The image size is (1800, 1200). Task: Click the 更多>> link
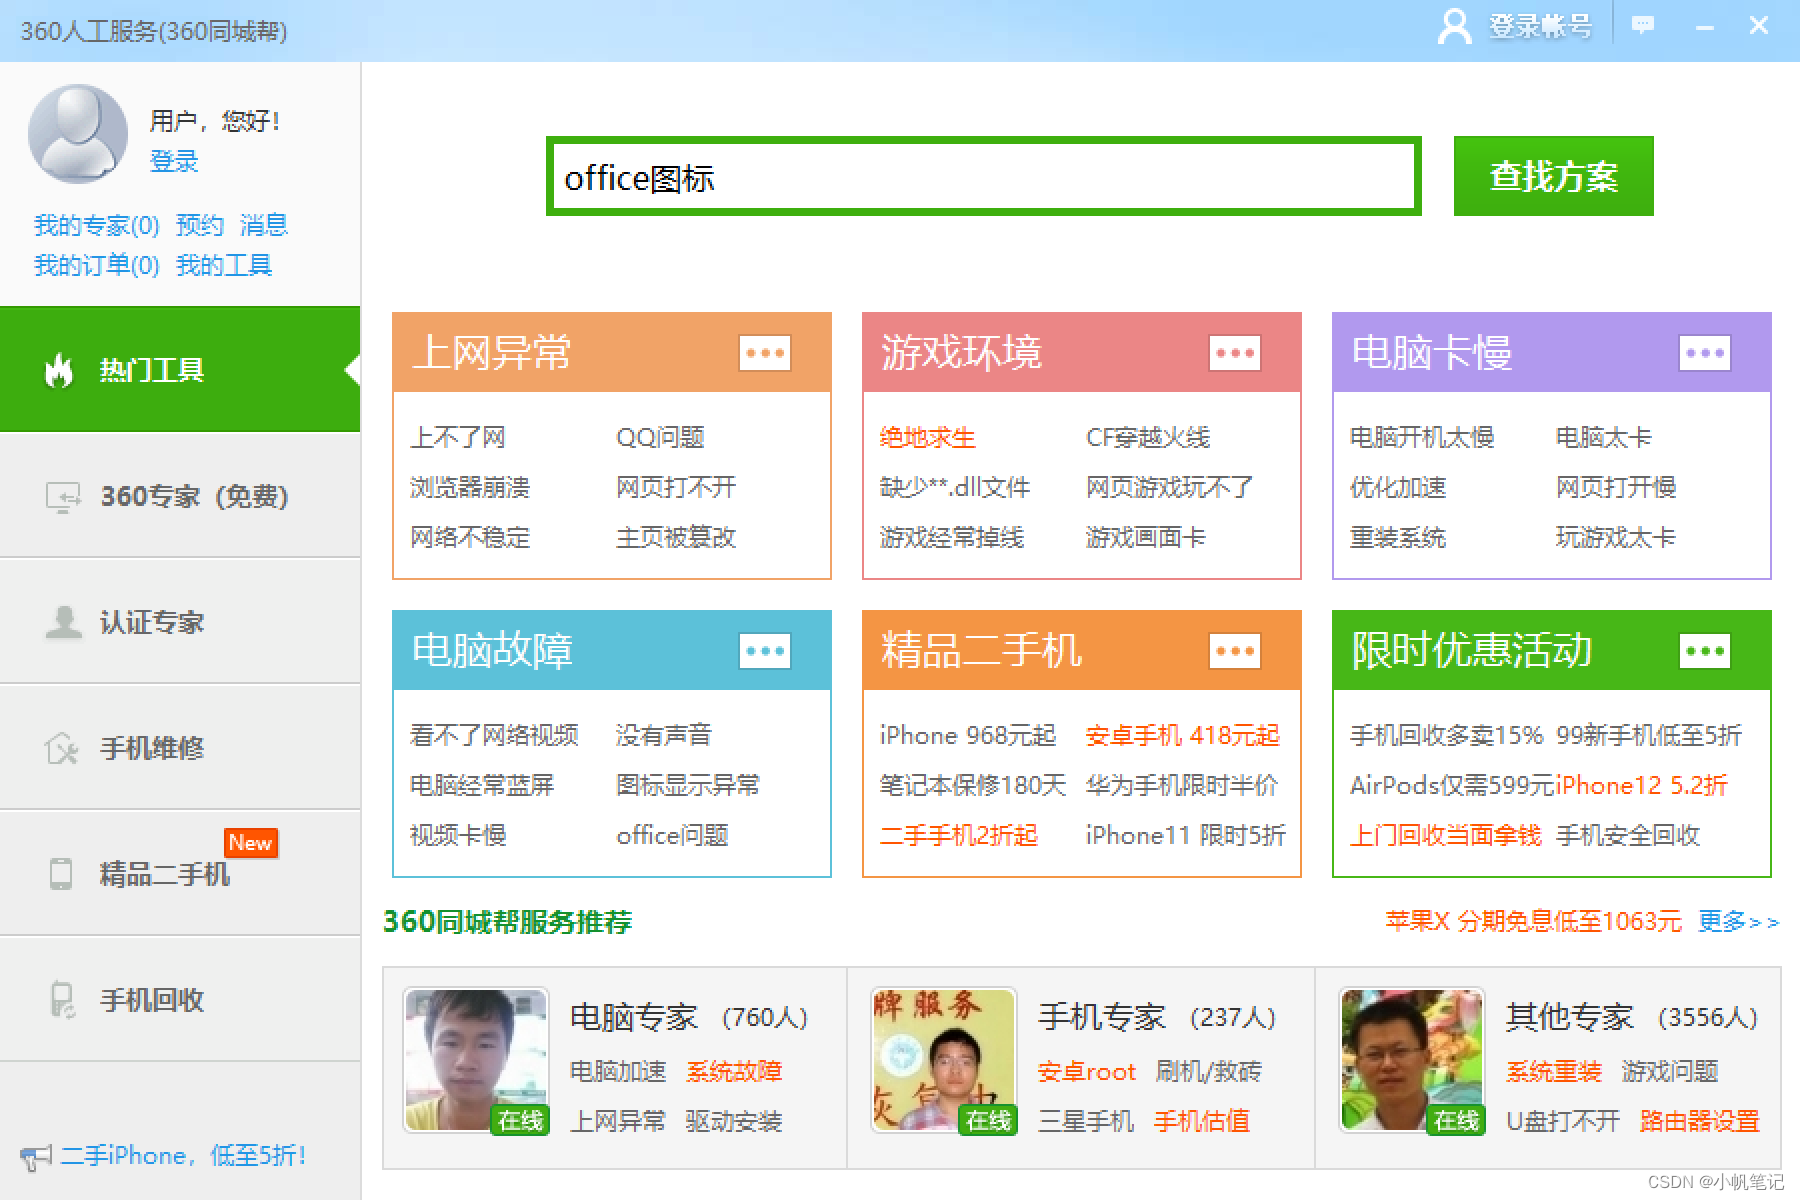(1738, 921)
